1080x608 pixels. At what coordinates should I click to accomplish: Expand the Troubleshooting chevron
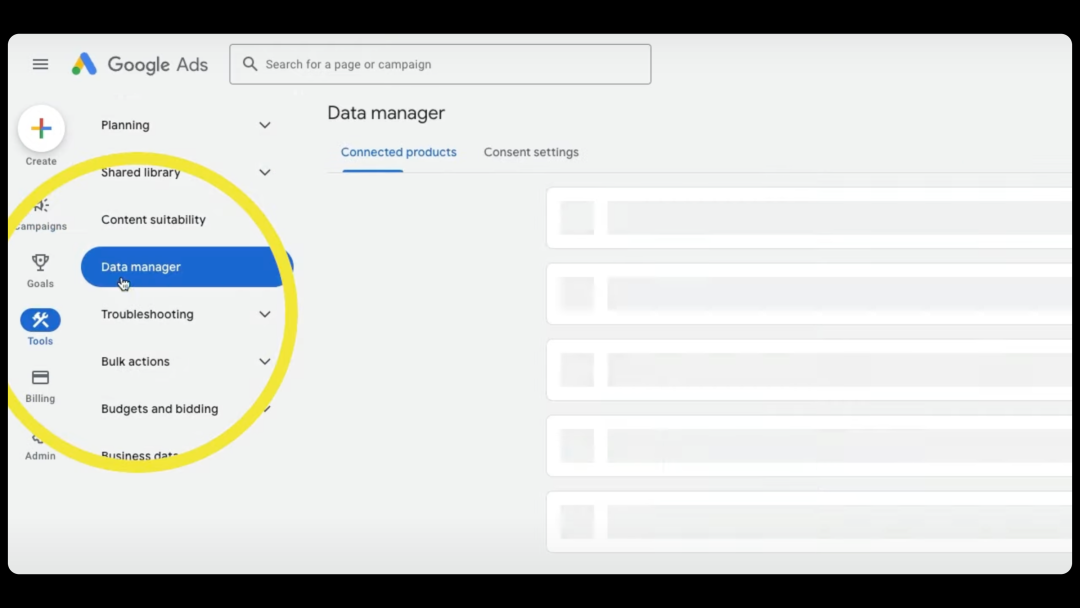[x=264, y=314]
